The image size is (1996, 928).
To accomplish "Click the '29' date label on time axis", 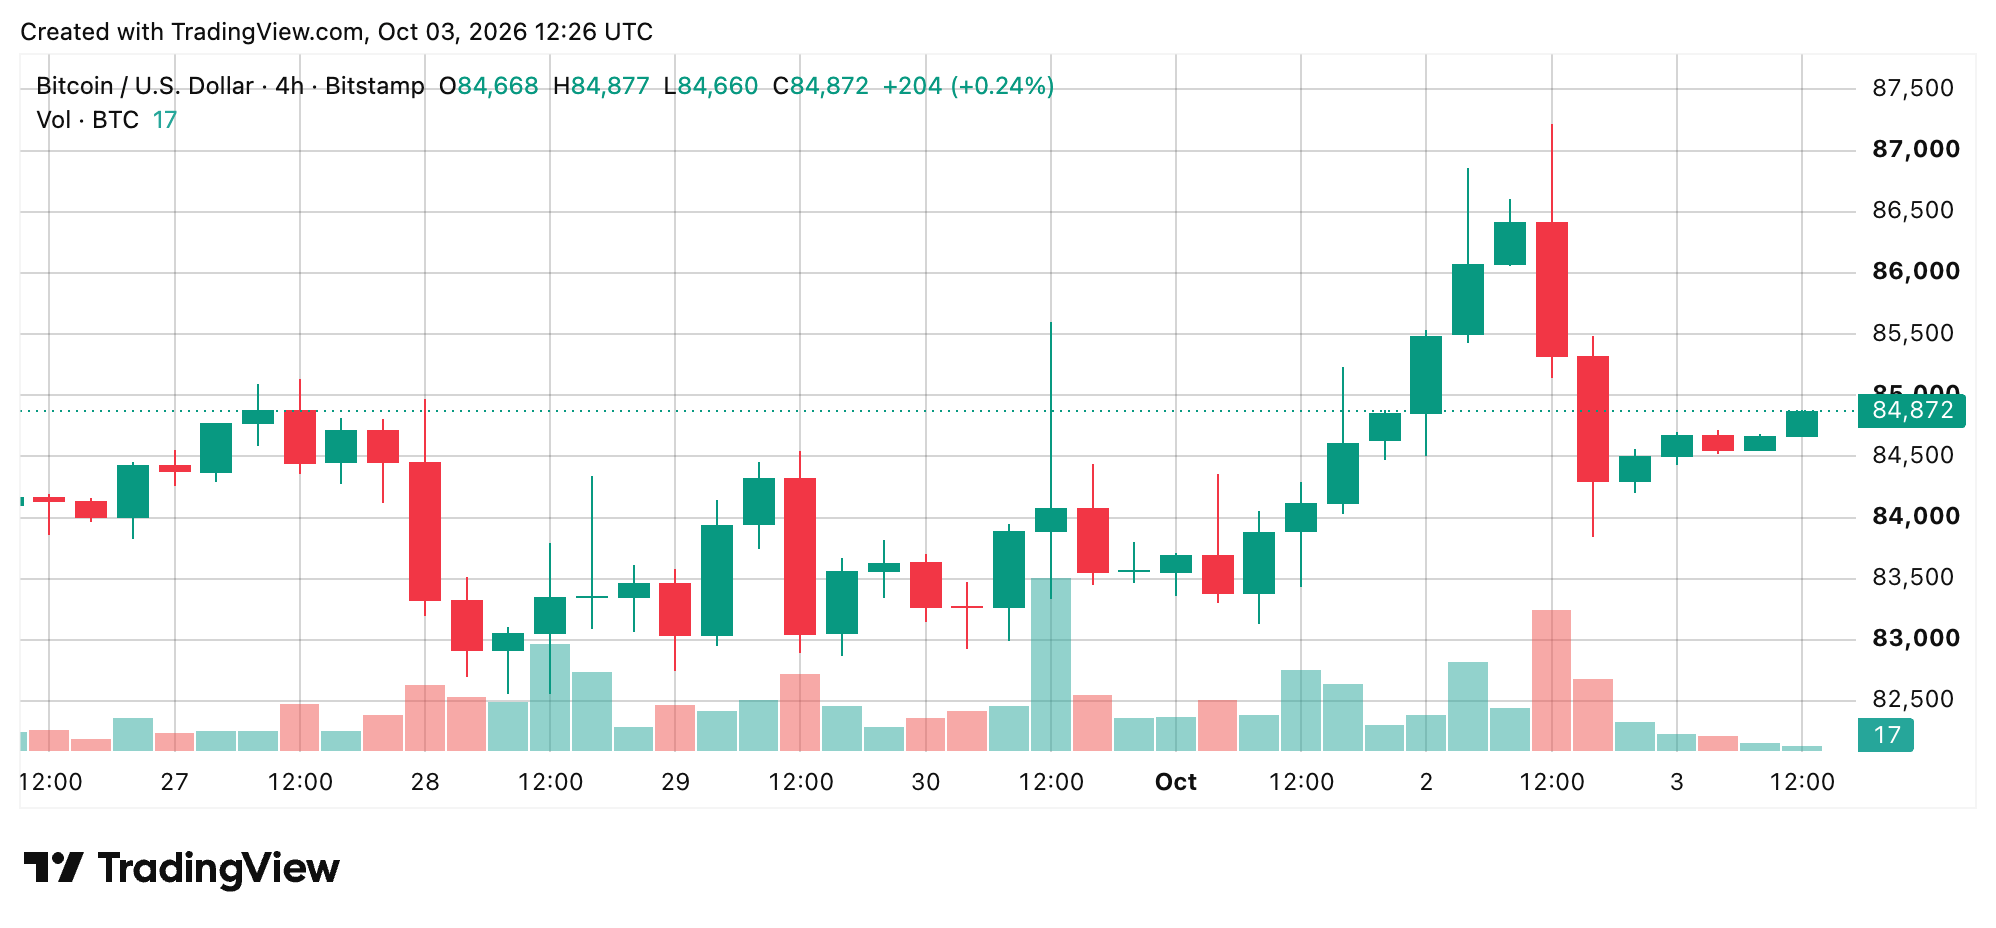I will click(676, 782).
